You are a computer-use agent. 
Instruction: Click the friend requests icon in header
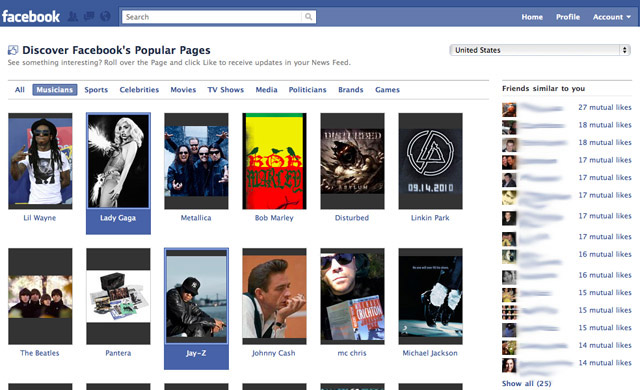click(x=73, y=17)
